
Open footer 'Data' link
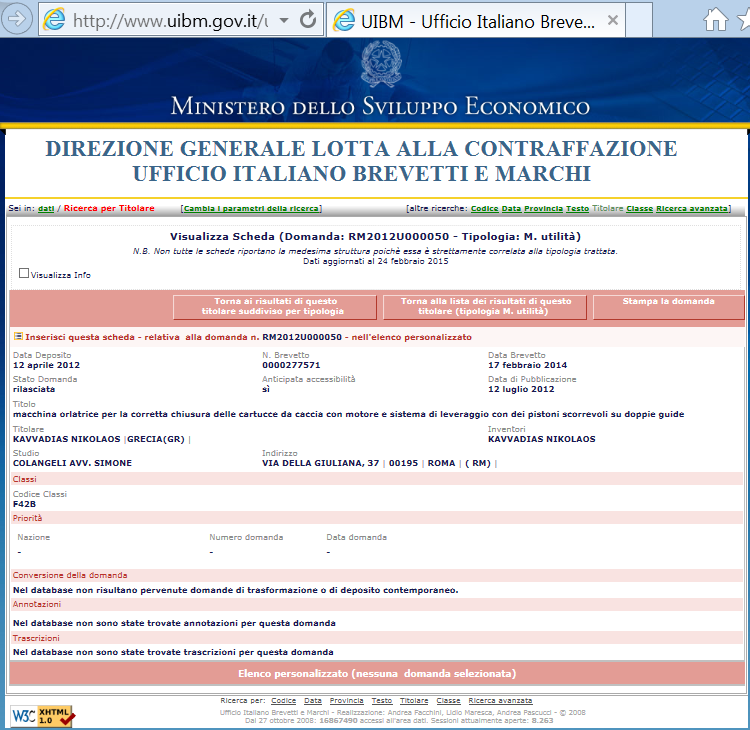[313, 701]
